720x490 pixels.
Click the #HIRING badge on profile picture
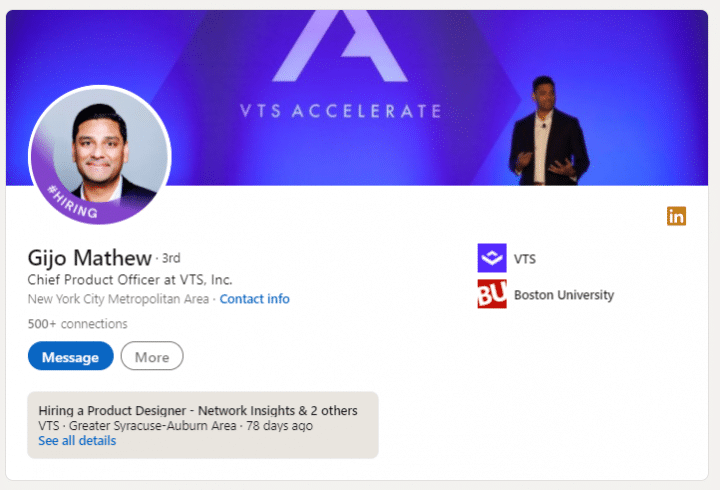tap(73, 202)
